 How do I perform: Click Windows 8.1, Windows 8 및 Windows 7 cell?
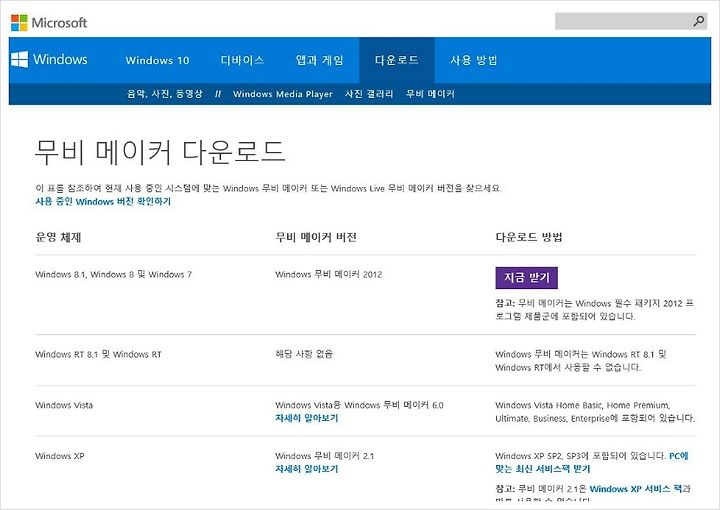(x=113, y=275)
